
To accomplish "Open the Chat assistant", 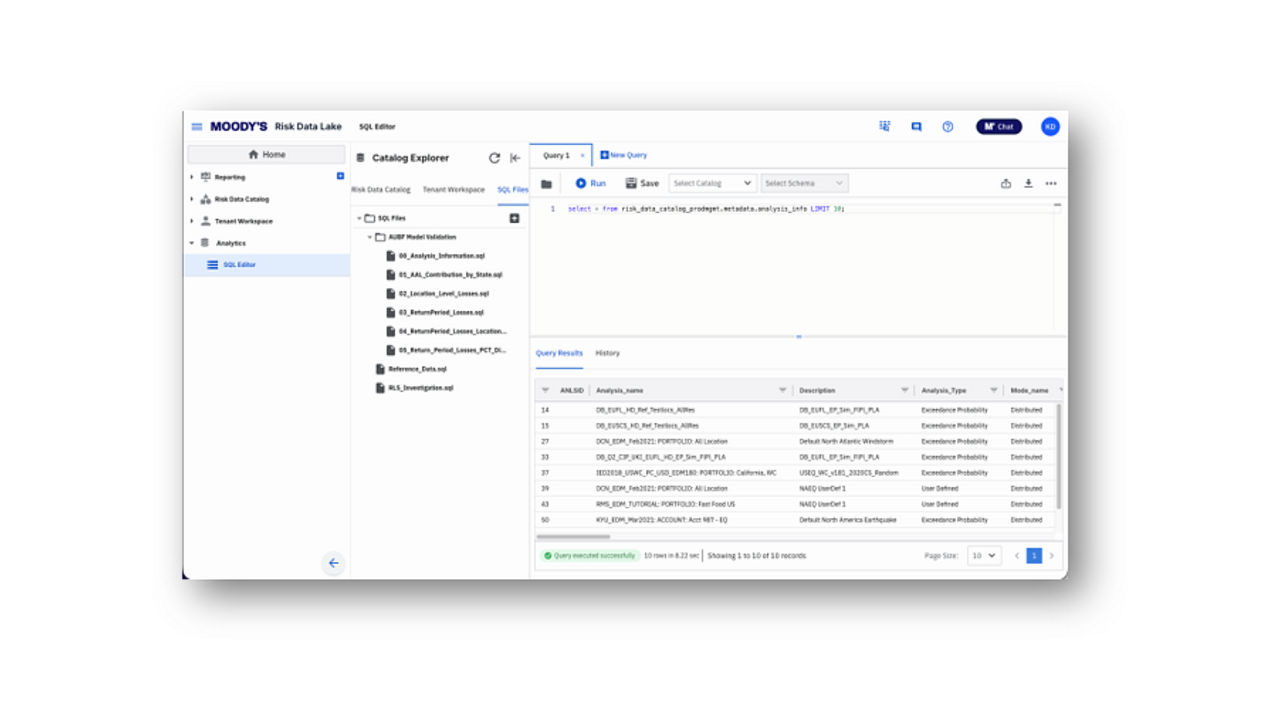I will click(x=999, y=127).
